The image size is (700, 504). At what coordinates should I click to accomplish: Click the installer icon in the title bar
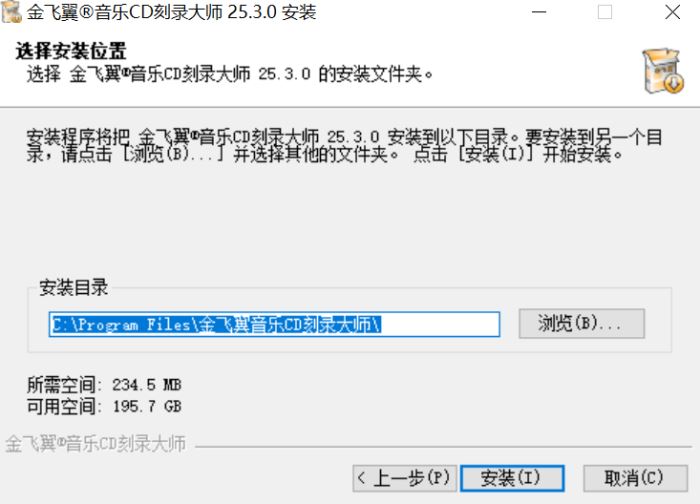(x=11, y=12)
